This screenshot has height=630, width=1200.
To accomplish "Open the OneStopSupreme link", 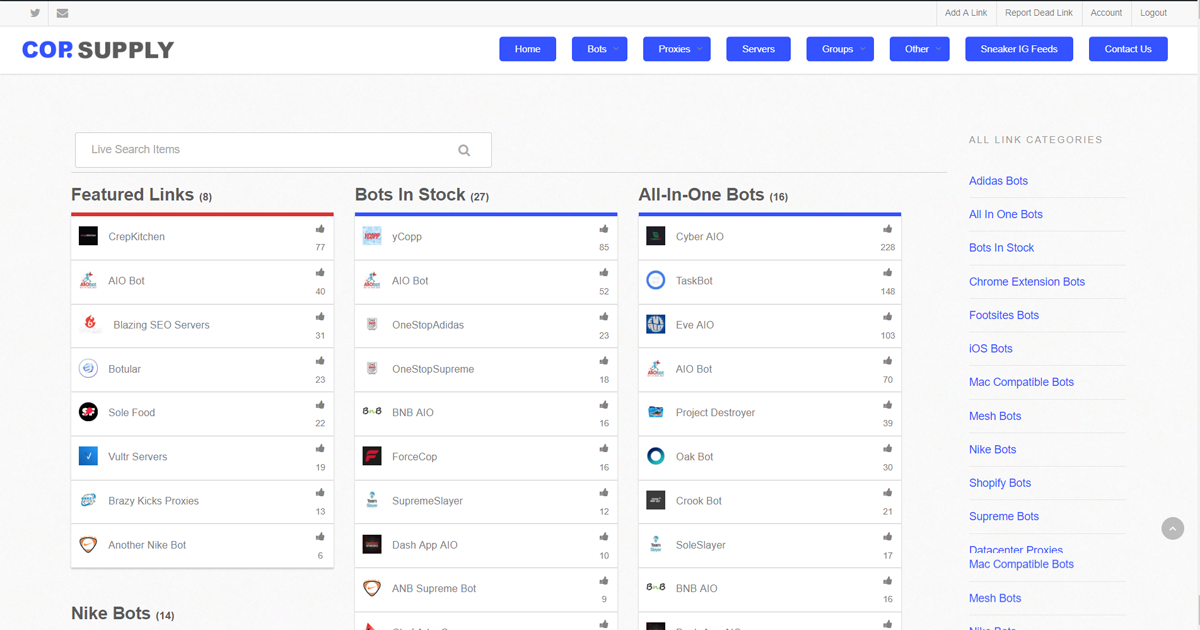I will tap(433, 369).
